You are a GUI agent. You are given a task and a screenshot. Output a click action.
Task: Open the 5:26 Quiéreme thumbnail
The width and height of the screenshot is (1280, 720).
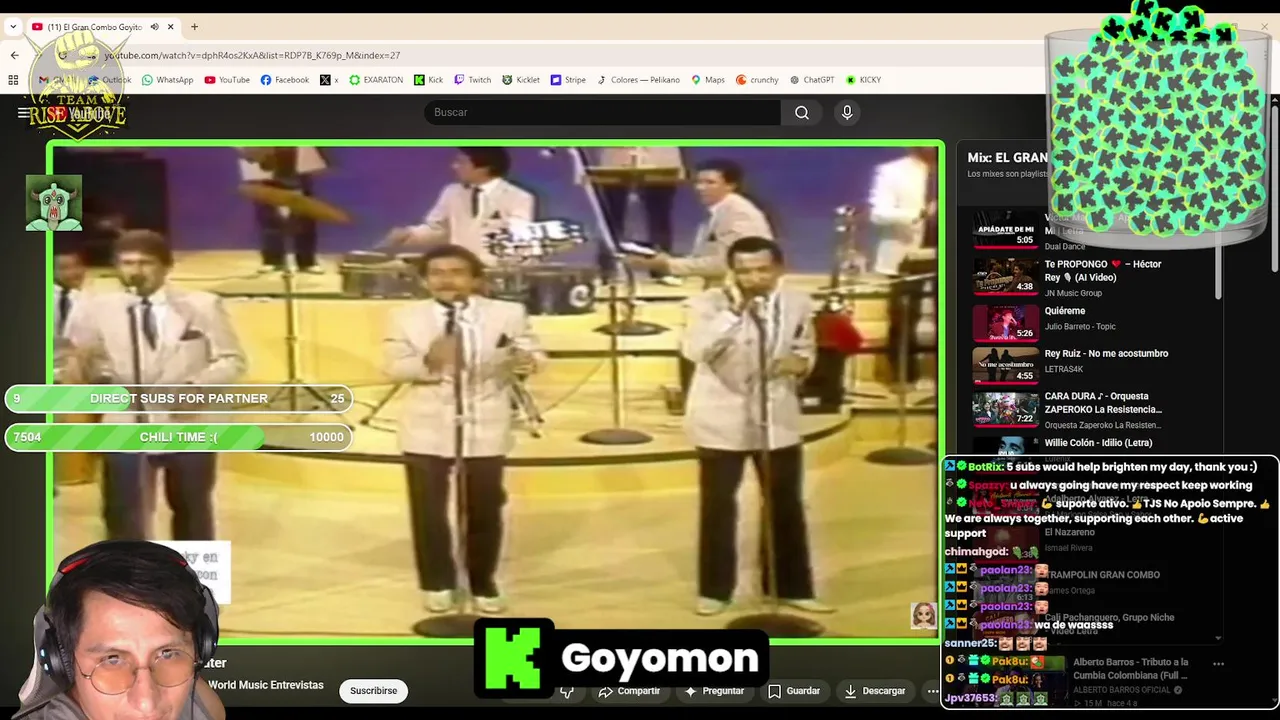(1006, 323)
